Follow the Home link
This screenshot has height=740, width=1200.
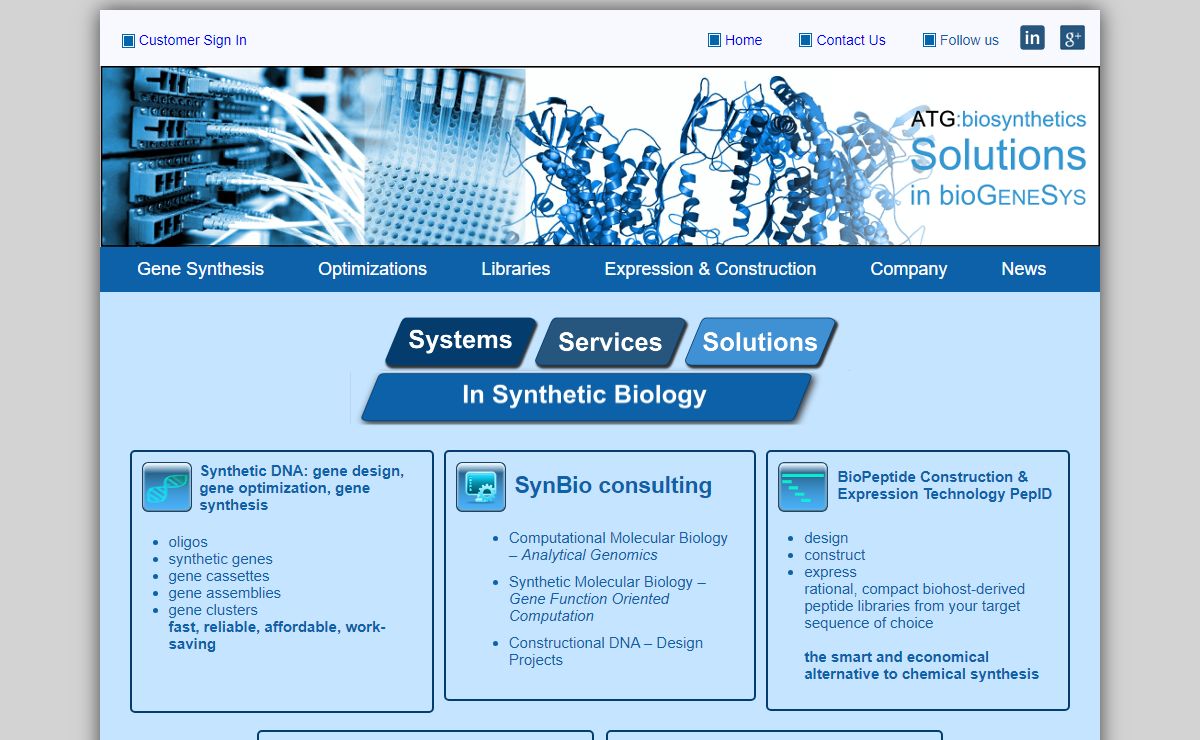(744, 40)
